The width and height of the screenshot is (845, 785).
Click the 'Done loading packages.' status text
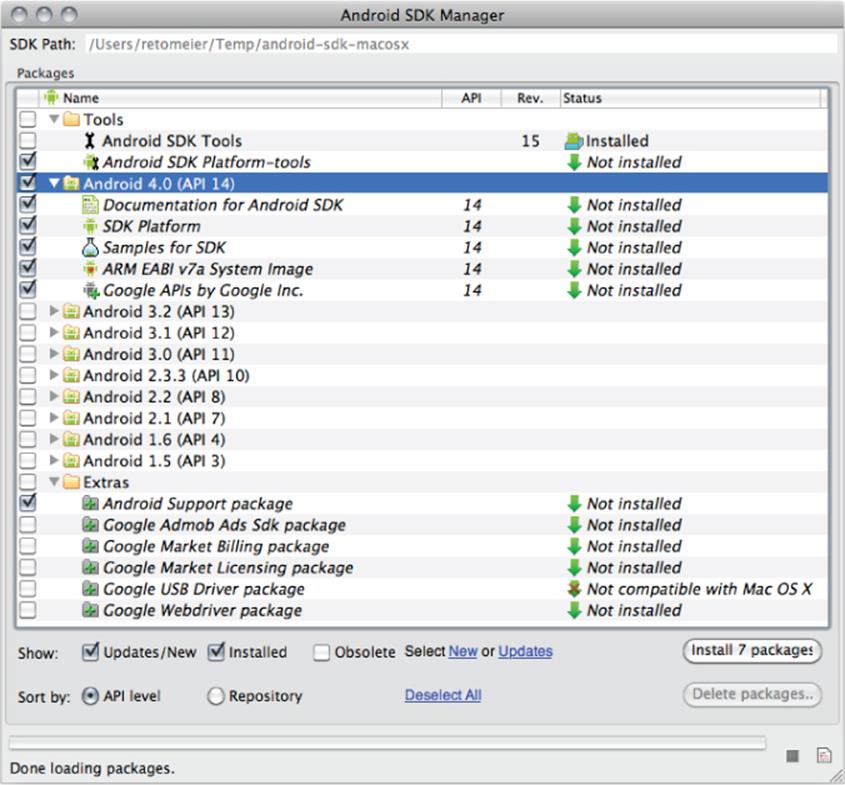tap(92, 768)
